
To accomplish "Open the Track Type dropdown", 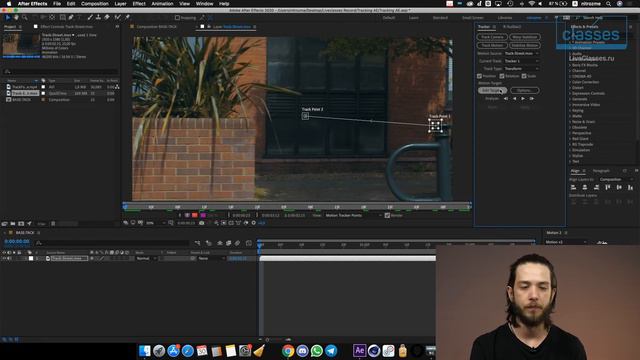I will [522, 69].
